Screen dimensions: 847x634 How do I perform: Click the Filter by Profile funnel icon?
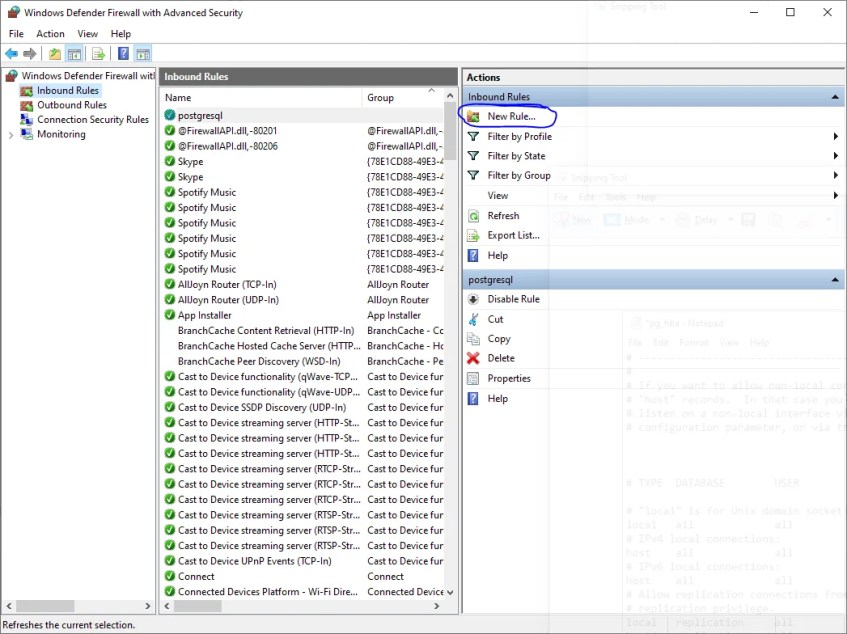click(x=473, y=137)
